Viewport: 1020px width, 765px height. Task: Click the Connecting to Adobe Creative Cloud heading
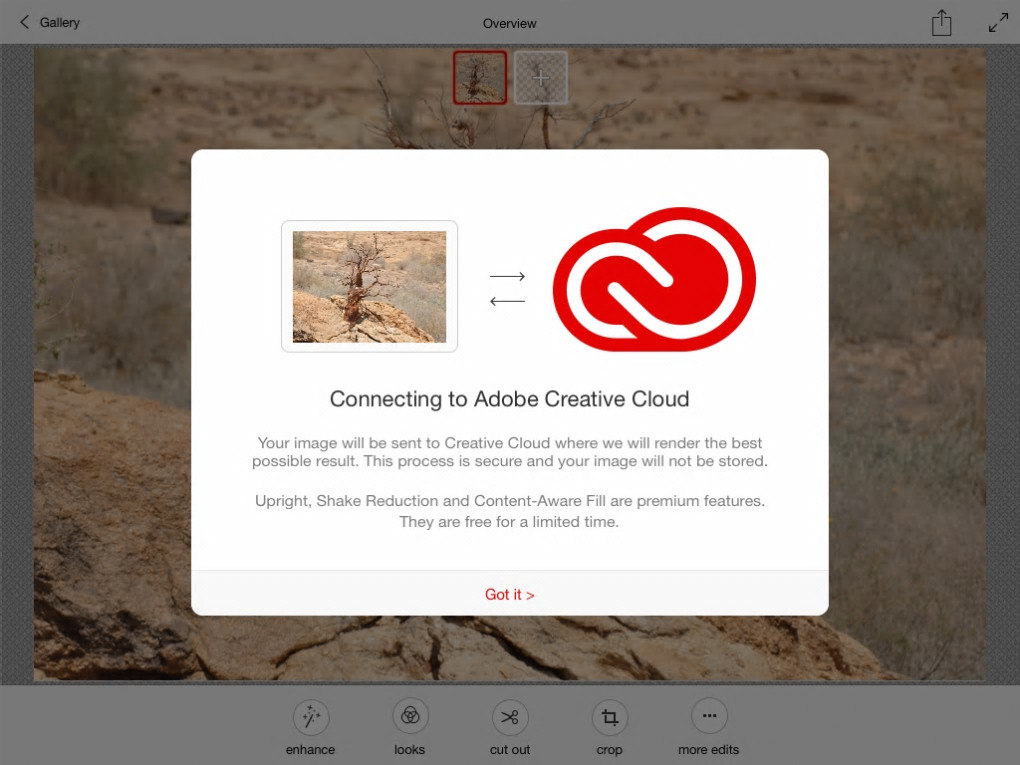click(509, 399)
